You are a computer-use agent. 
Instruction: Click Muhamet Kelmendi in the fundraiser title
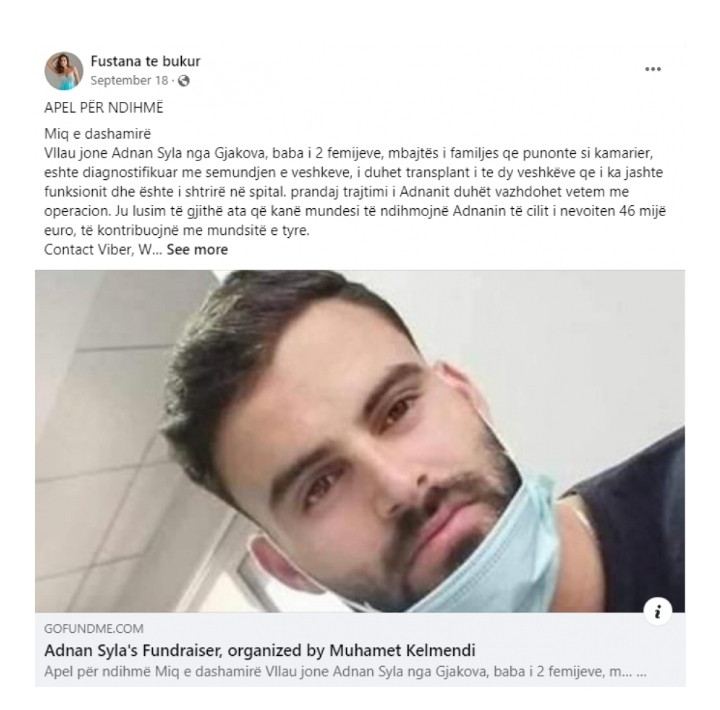402,650
